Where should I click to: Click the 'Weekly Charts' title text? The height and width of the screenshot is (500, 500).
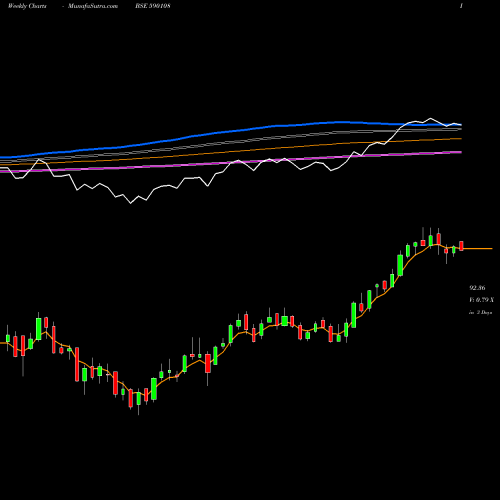point(27,6)
